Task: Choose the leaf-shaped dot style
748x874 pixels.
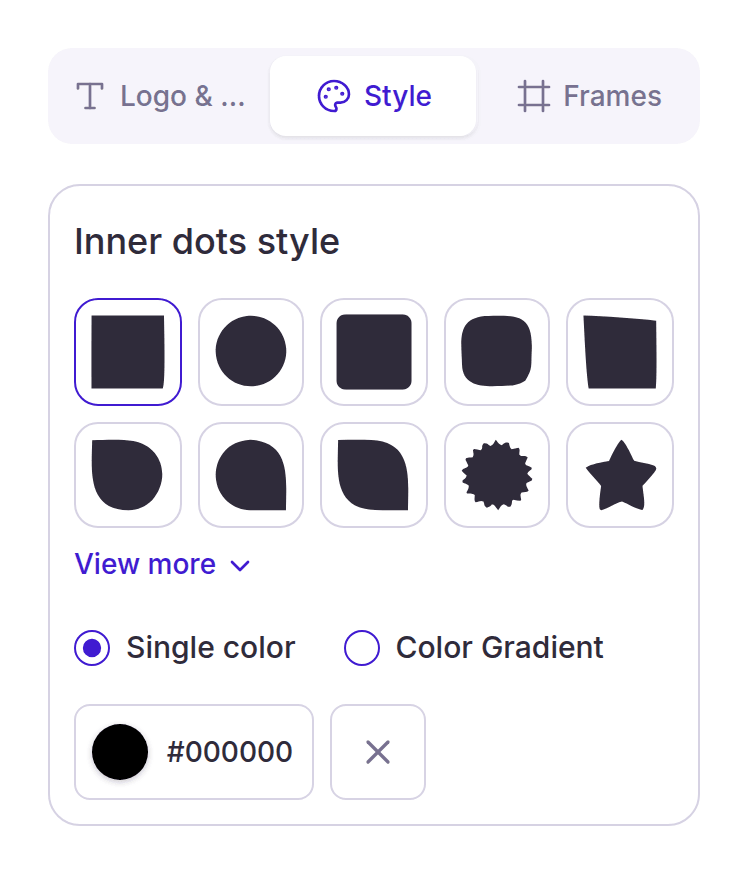Action: coord(374,475)
